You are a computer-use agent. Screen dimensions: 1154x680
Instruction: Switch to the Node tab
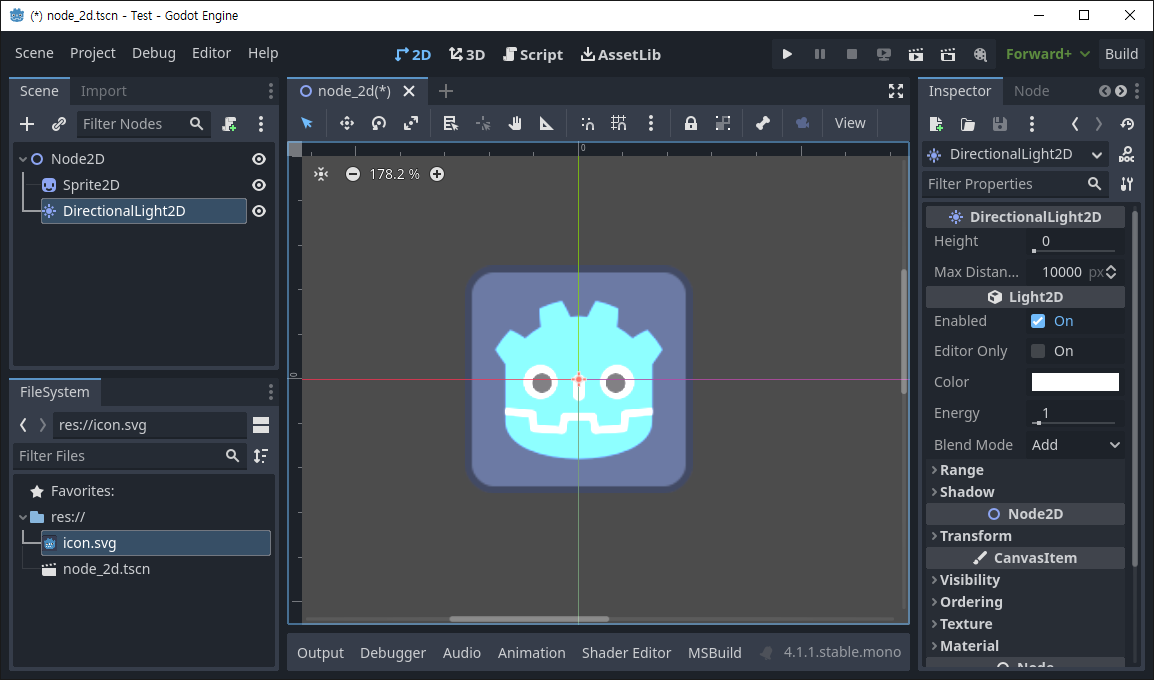tap(1031, 91)
